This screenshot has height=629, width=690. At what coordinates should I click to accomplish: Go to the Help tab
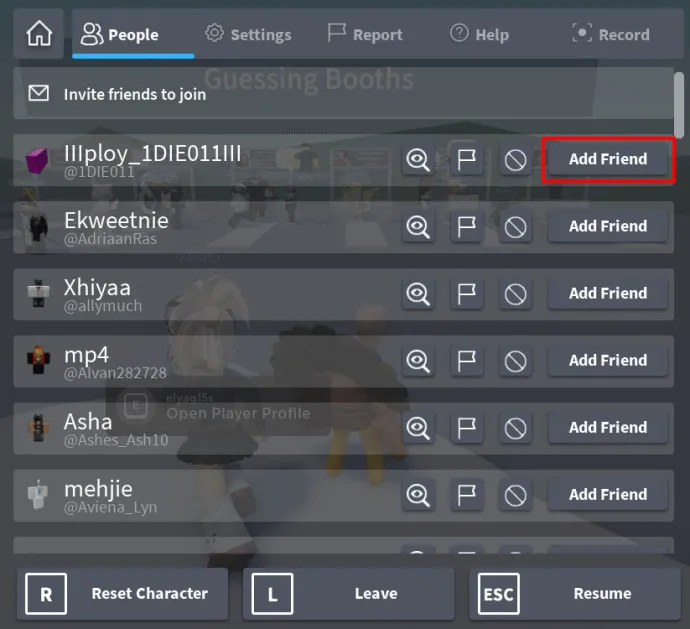pyautogui.click(x=479, y=34)
